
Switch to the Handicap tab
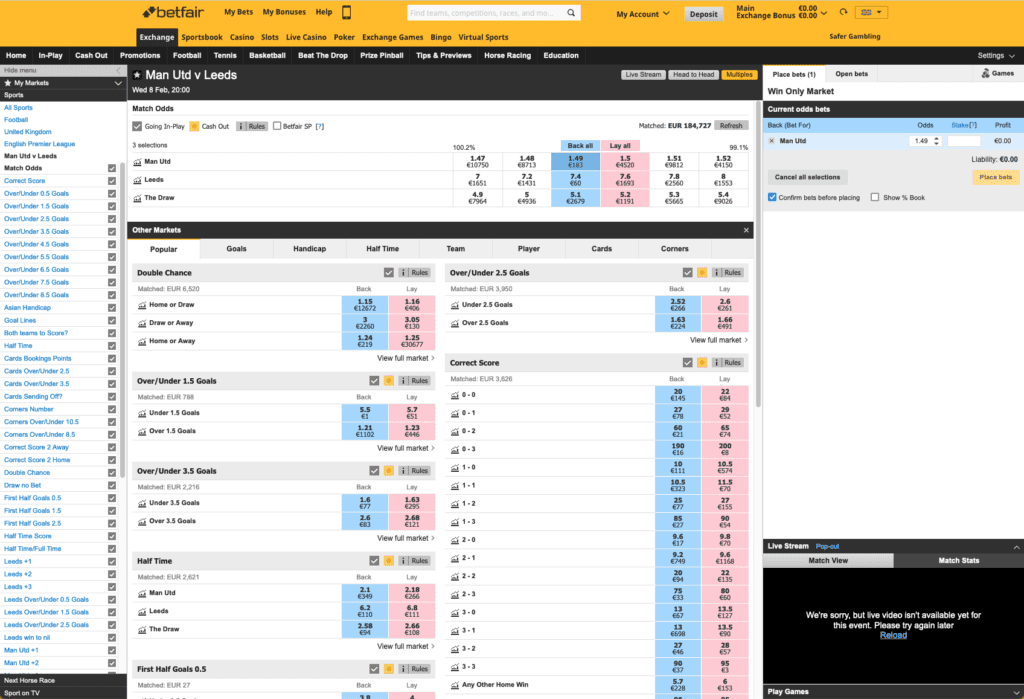(310, 249)
